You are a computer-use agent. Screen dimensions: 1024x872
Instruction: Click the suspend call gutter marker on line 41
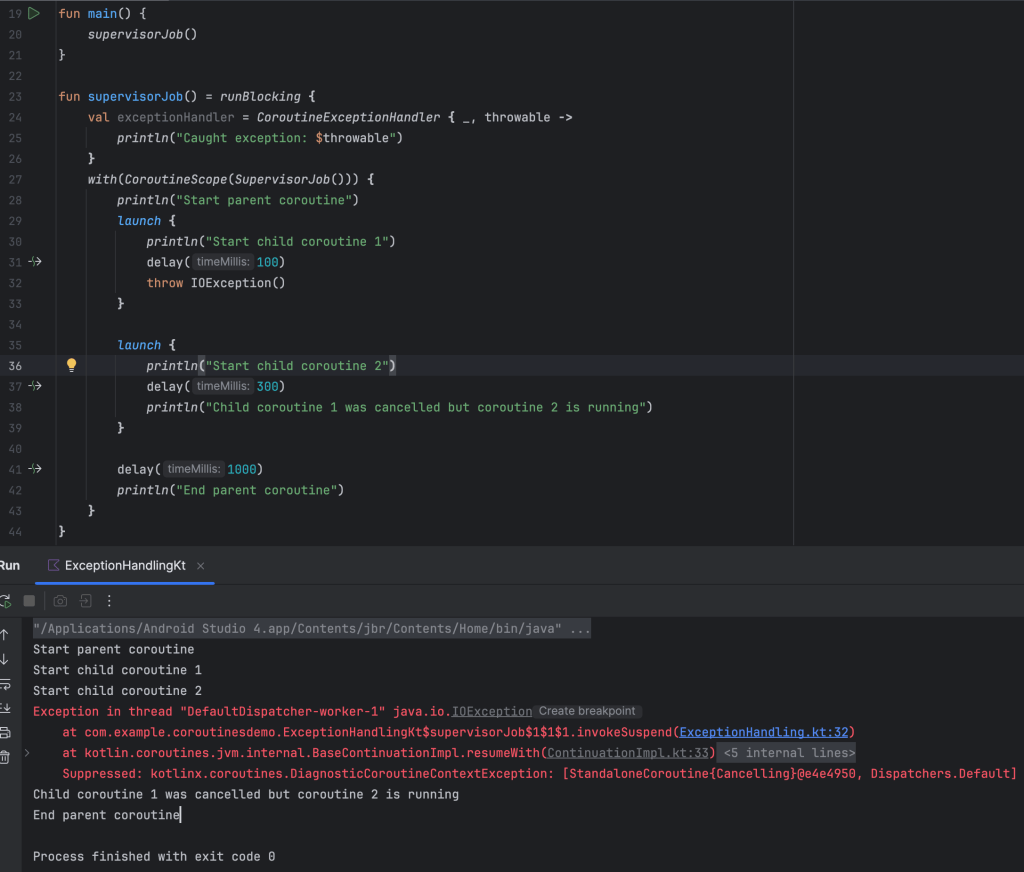35,469
